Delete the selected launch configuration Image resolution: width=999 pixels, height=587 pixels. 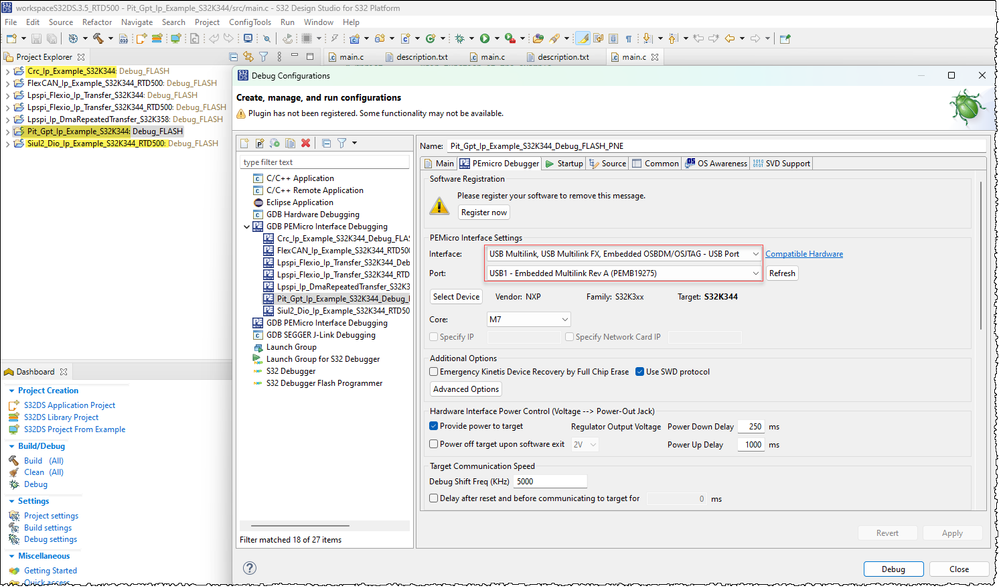(305, 141)
